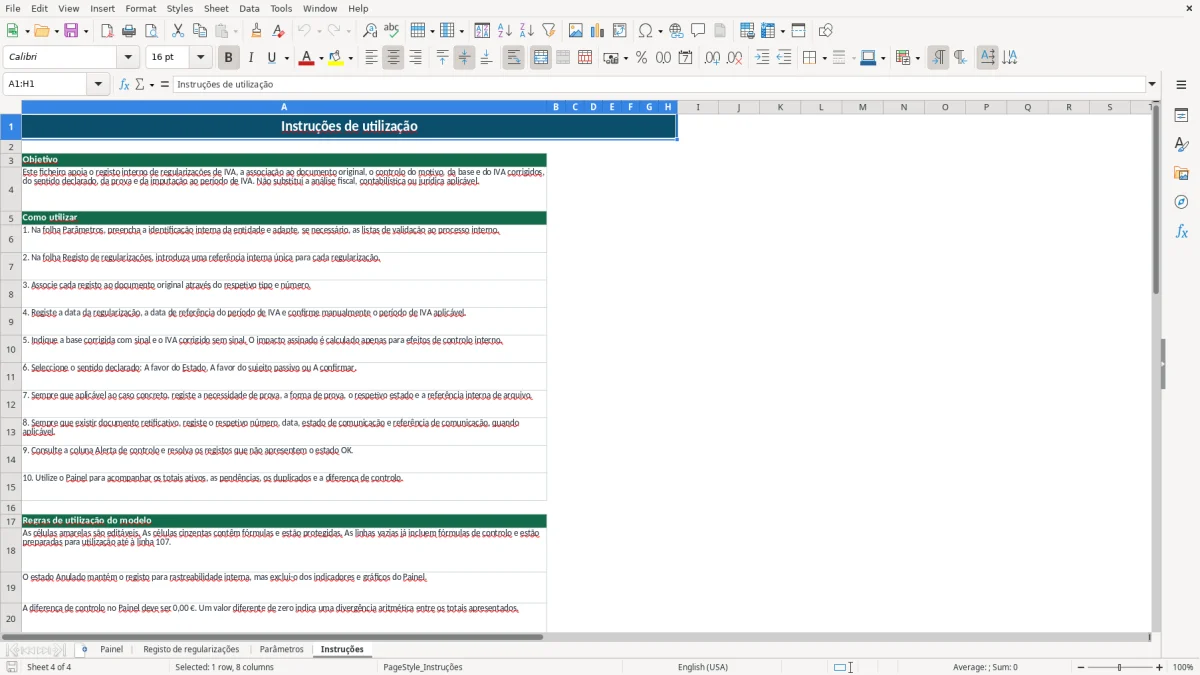The height and width of the screenshot is (675, 1200).
Task: Click the zoom in plus button
Action: 1160,667
